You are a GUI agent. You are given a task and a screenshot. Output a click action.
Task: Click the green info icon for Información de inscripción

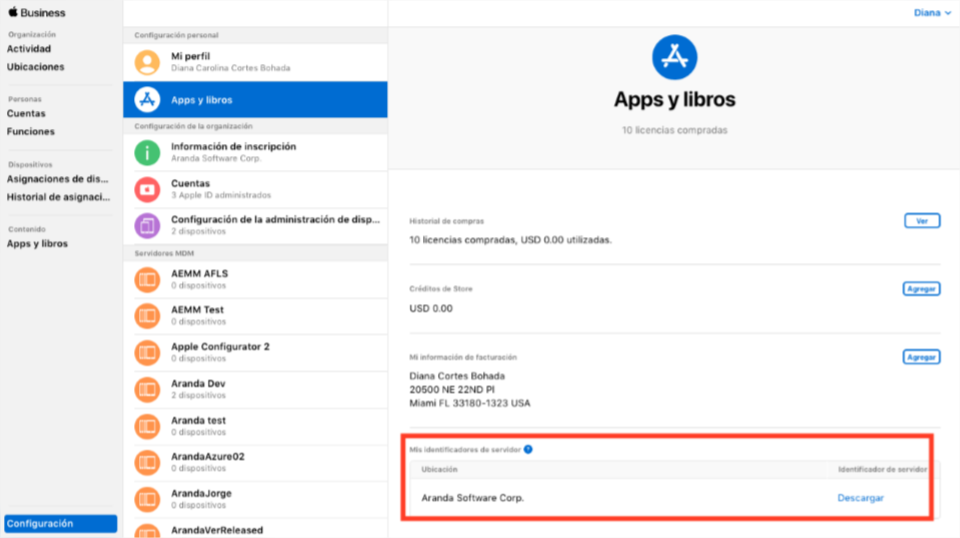point(147,152)
